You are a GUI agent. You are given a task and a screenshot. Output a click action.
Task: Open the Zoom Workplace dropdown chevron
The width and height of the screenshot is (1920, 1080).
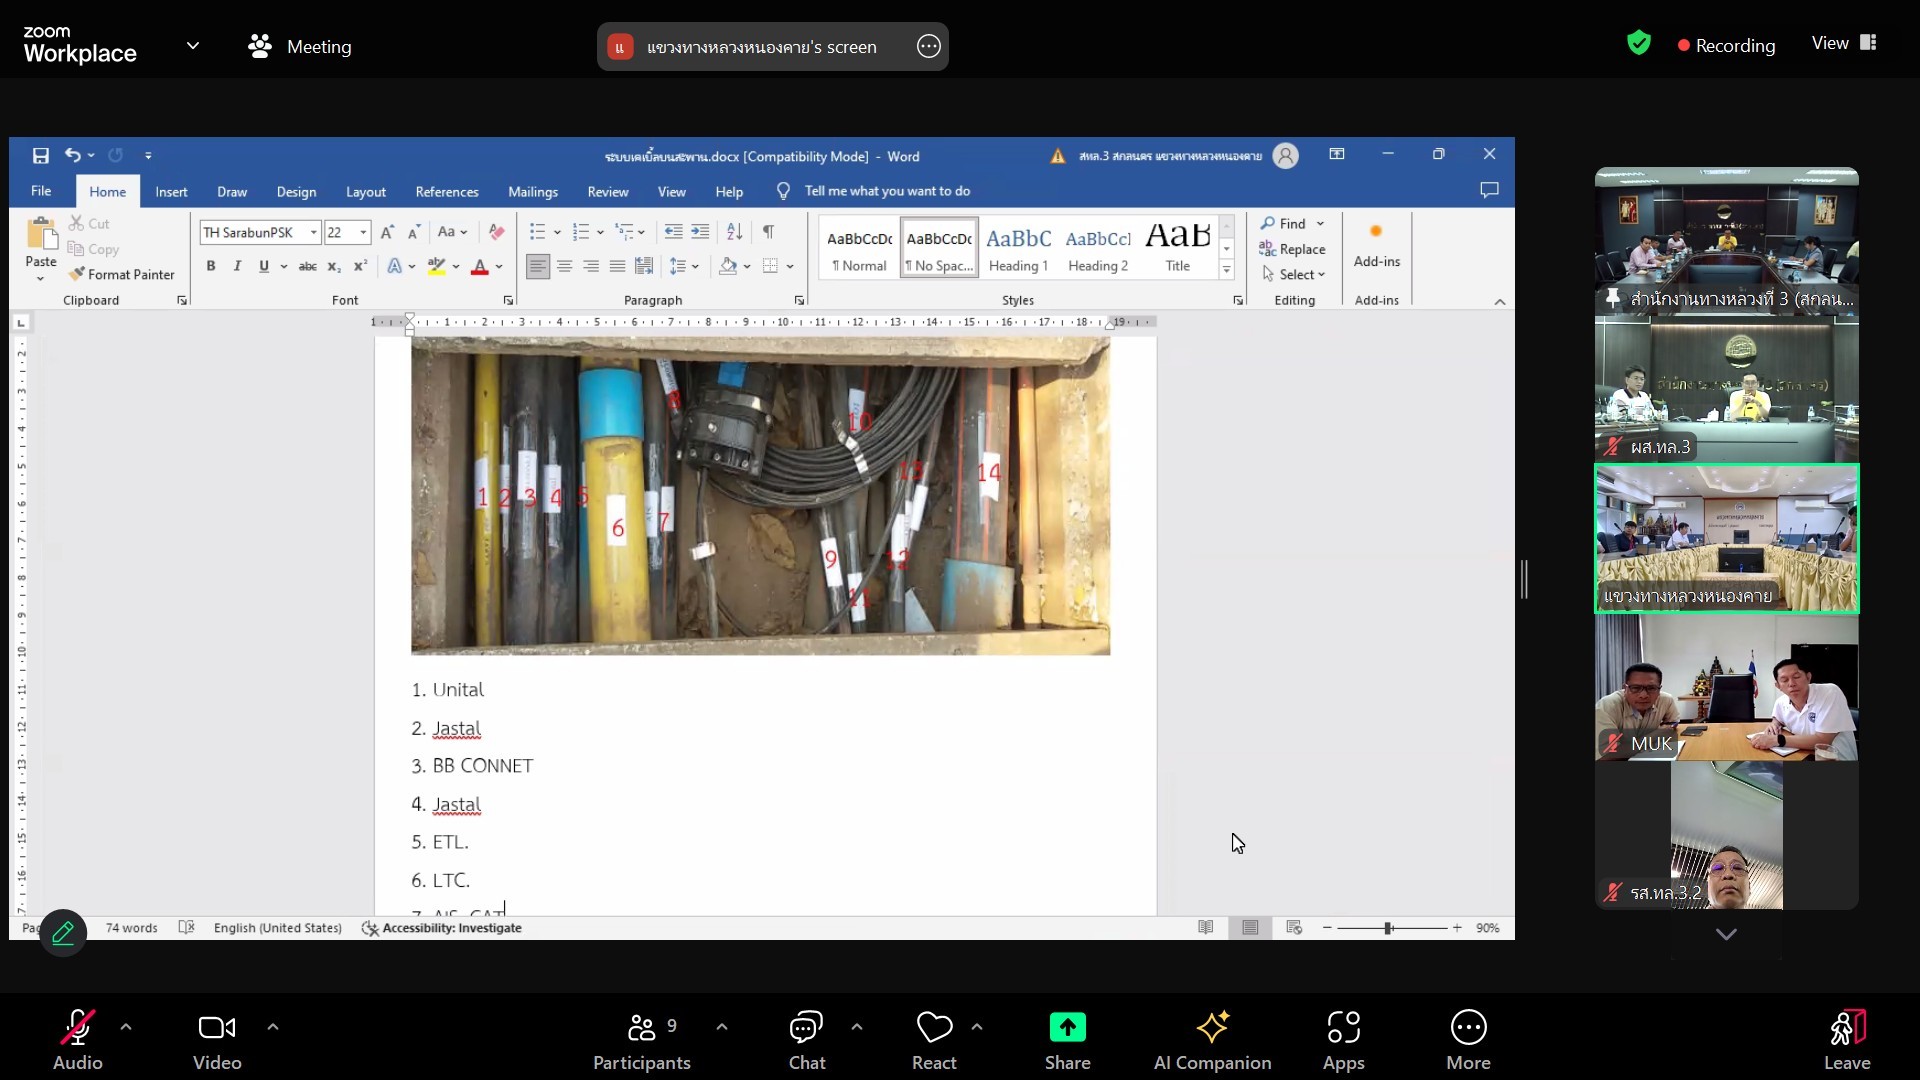(x=193, y=46)
